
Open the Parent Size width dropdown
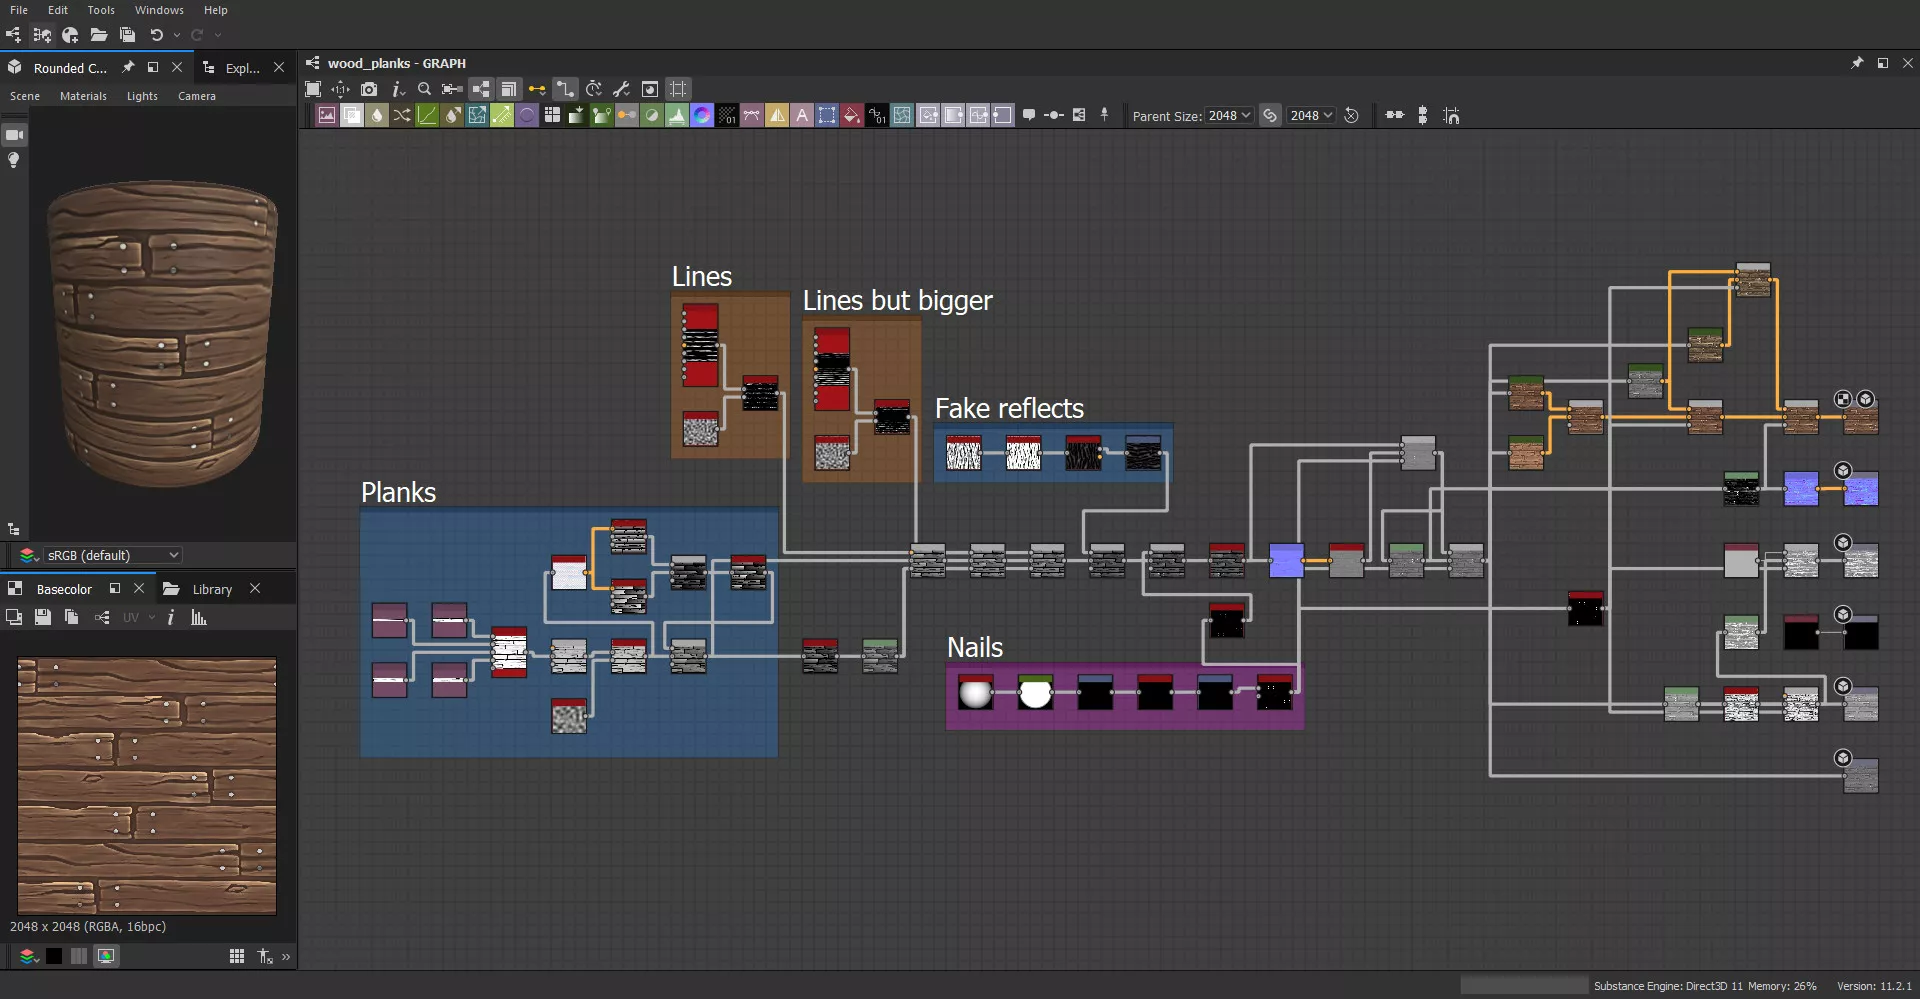click(1229, 116)
